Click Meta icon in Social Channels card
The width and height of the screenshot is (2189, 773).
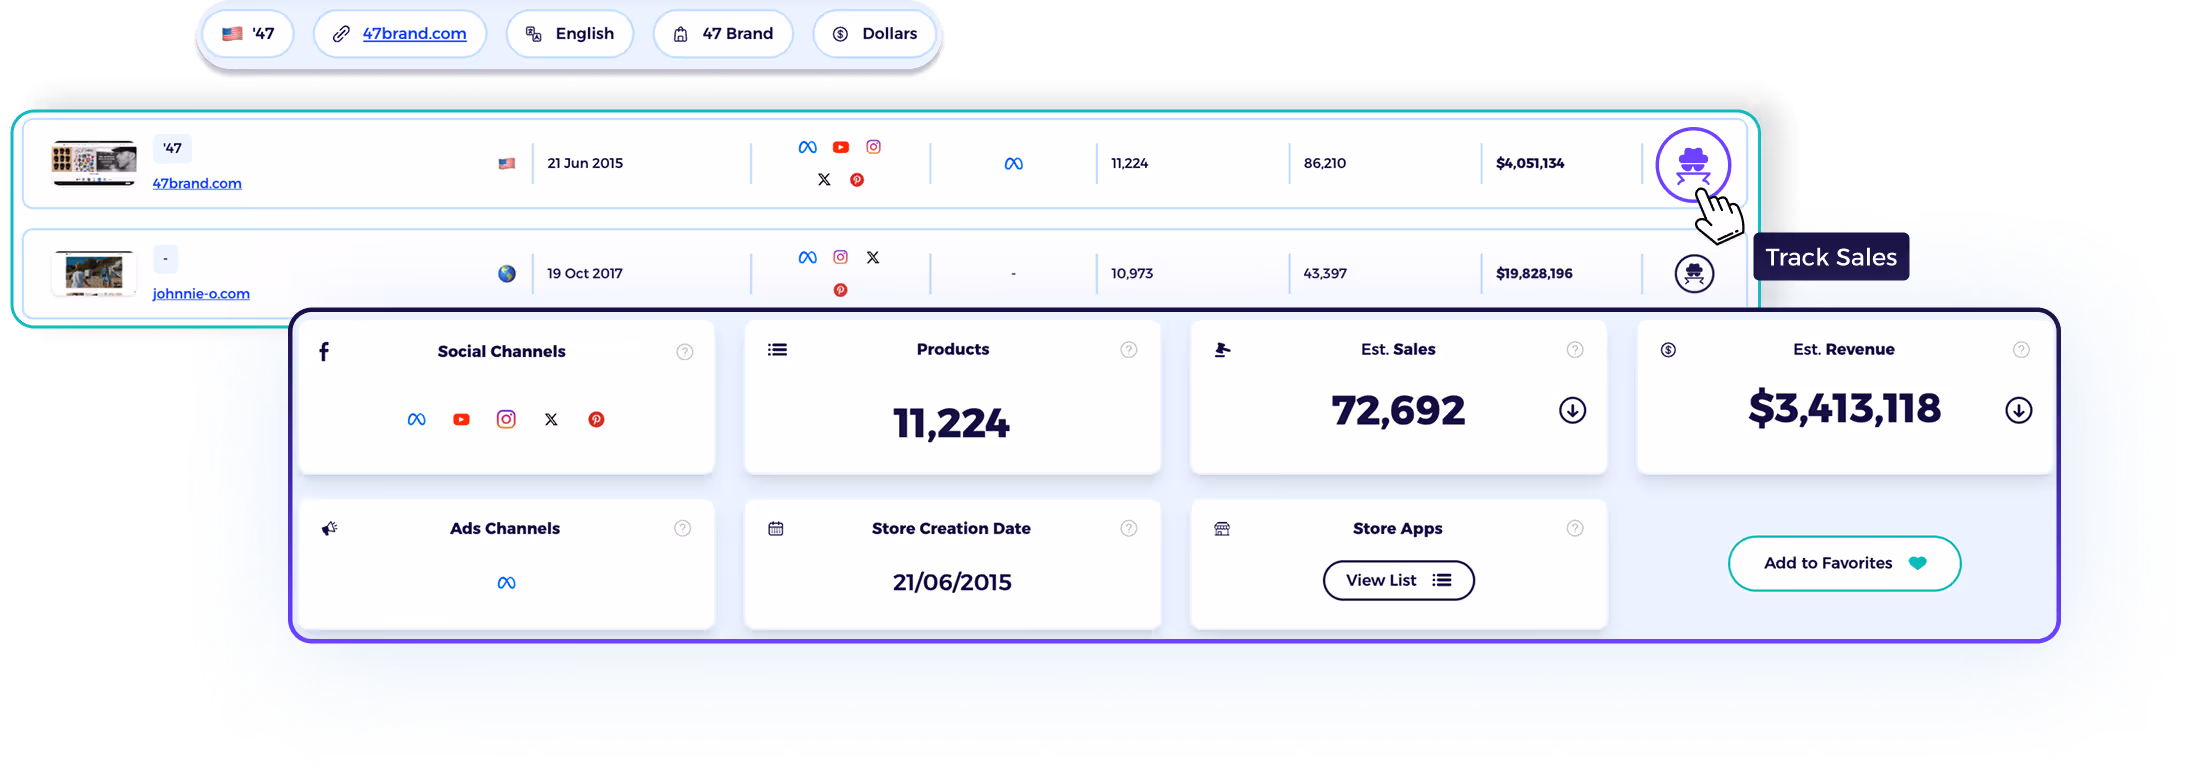pos(416,420)
